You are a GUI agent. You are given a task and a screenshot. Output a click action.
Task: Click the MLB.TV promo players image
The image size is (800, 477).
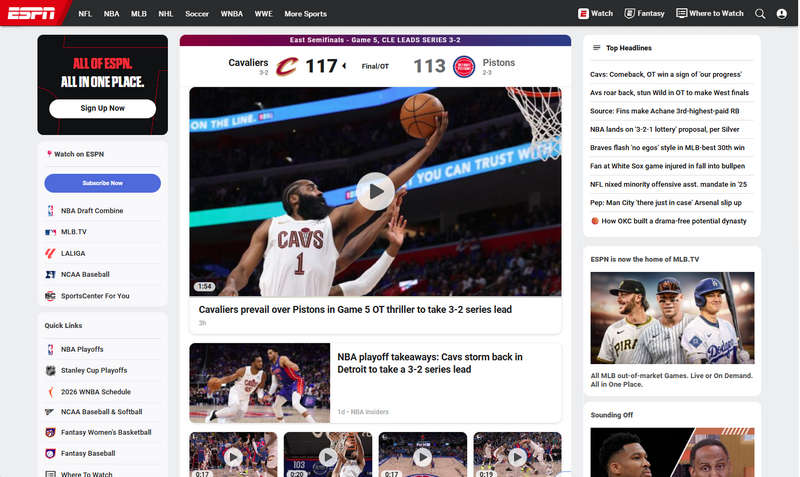coord(672,318)
